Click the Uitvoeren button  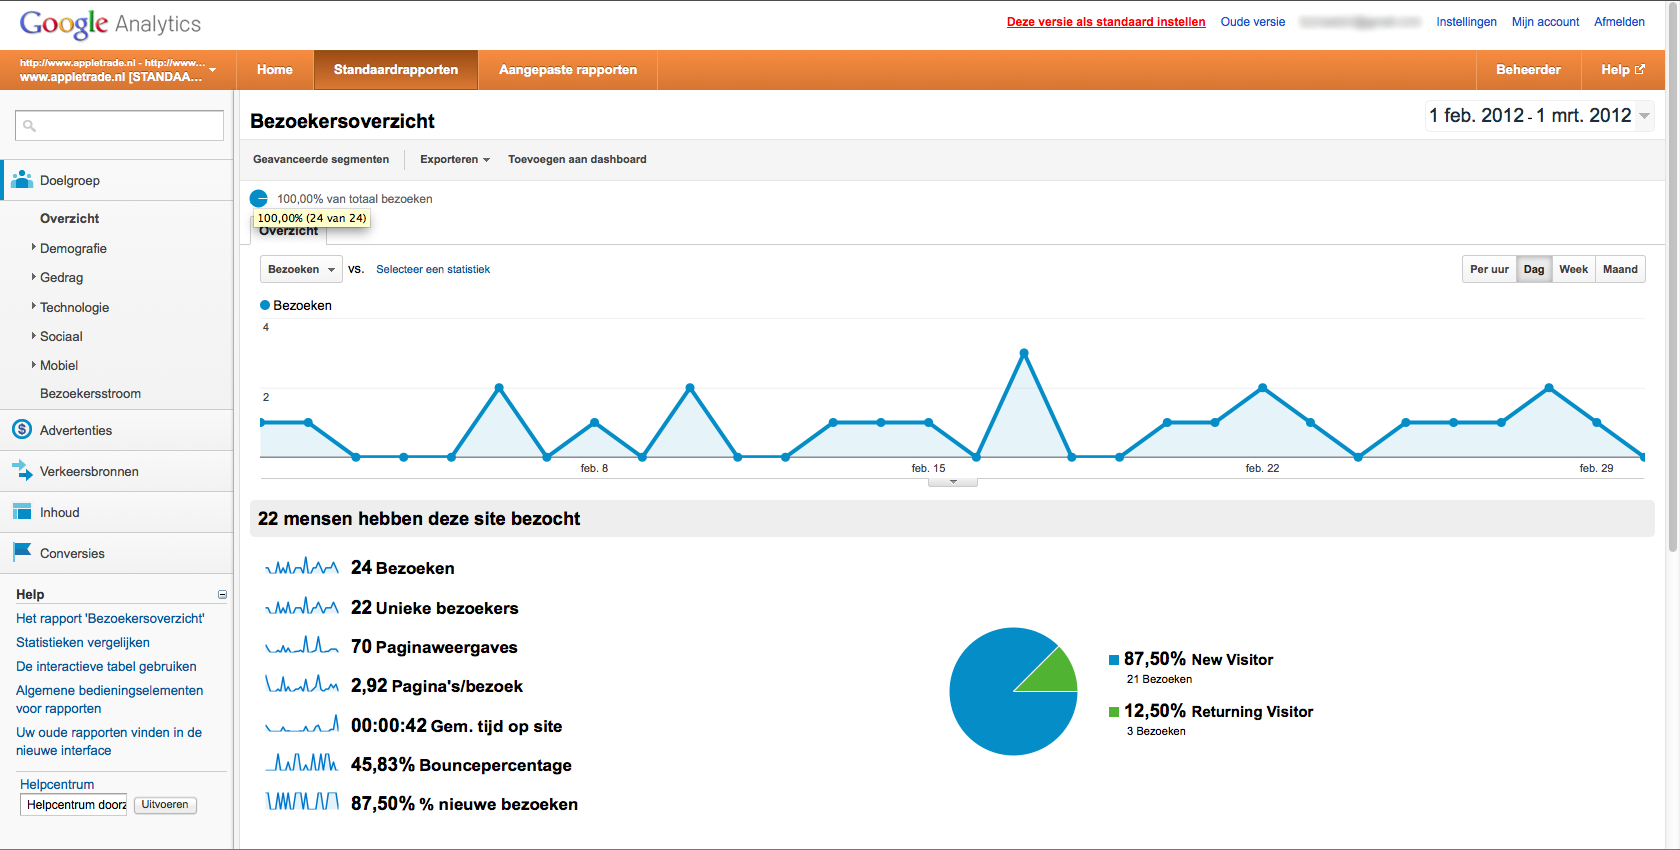(x=165, y=805)
